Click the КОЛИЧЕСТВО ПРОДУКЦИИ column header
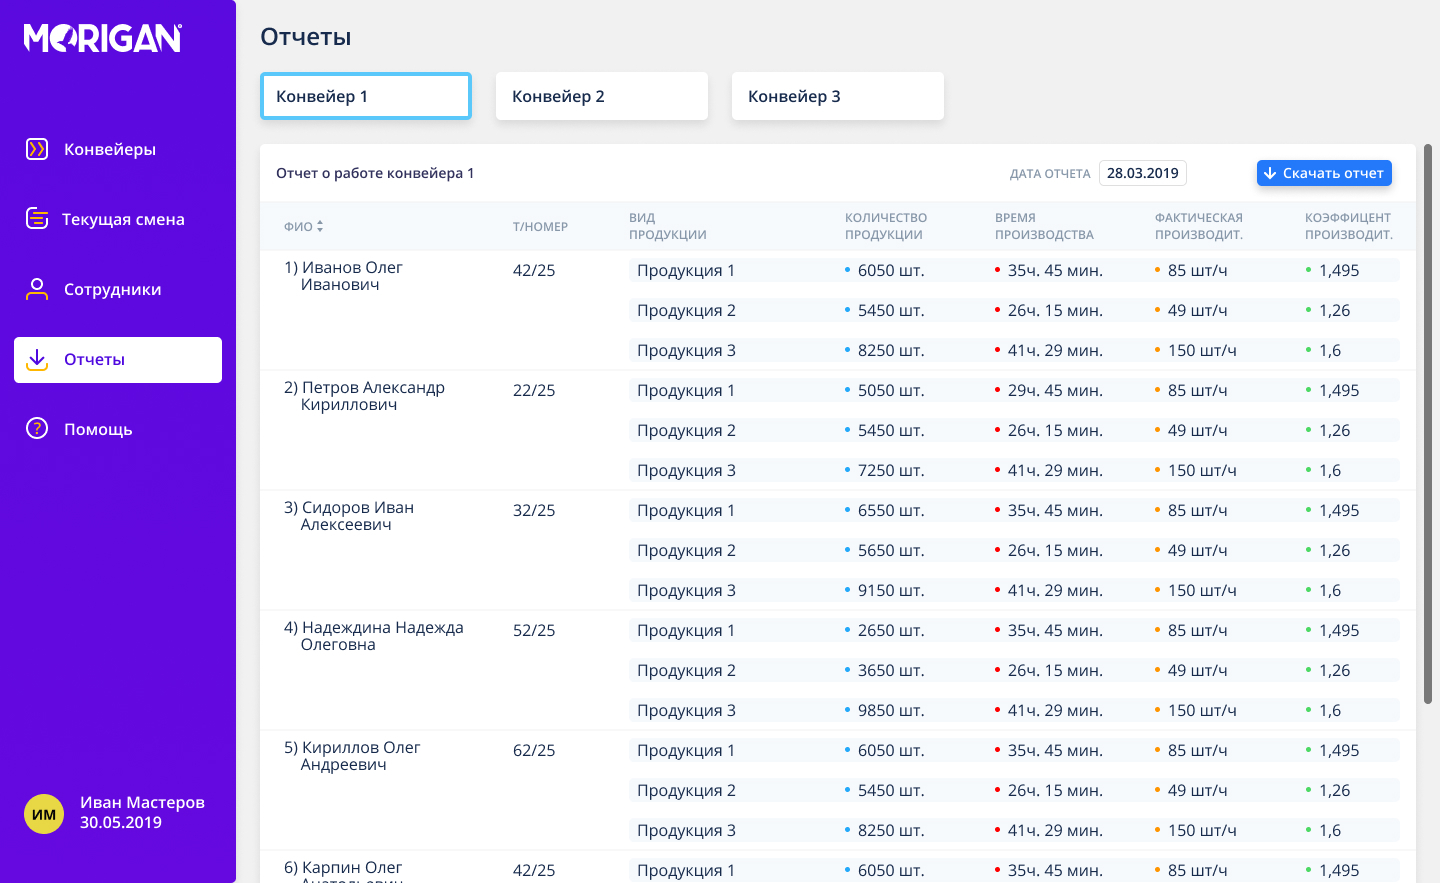The image size is (1440, 883). 886,226
